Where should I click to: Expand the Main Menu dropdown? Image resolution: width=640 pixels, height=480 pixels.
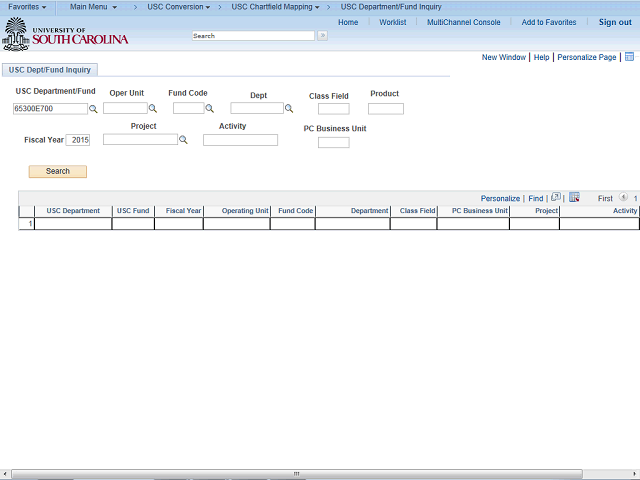93,7
